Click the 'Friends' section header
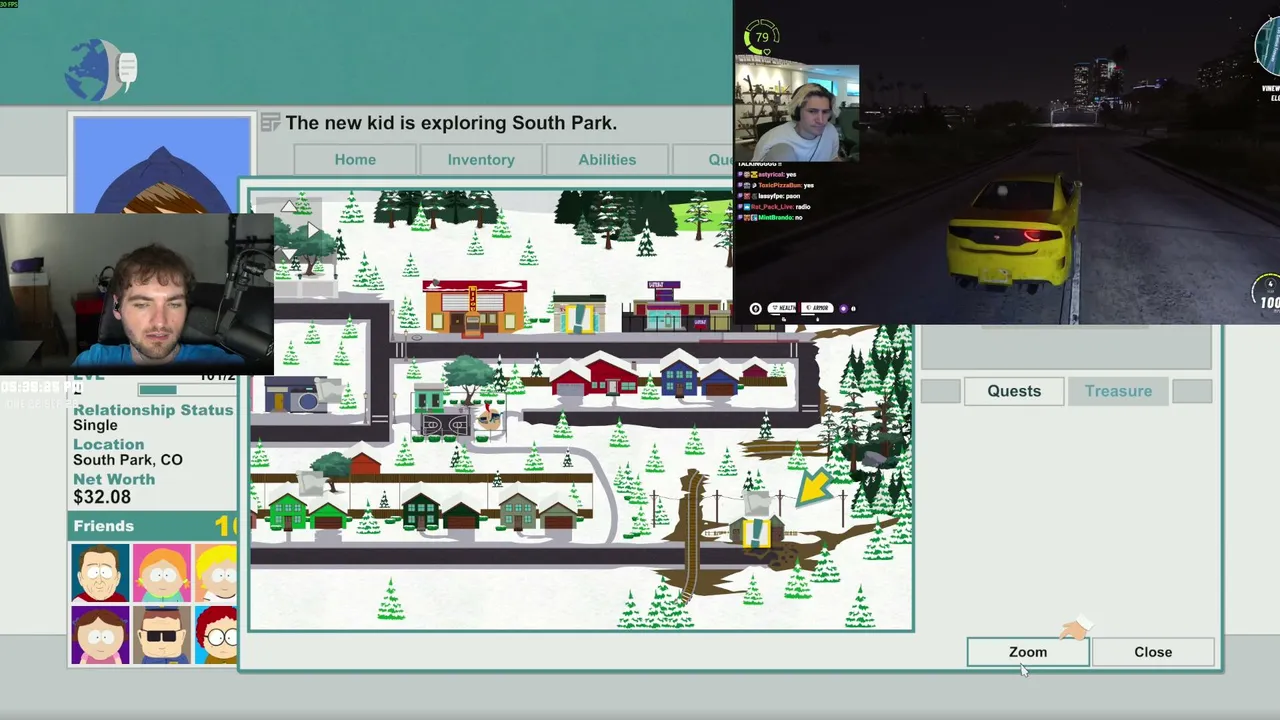Screen dimensions: 1280x720 (x=103, y=526)
